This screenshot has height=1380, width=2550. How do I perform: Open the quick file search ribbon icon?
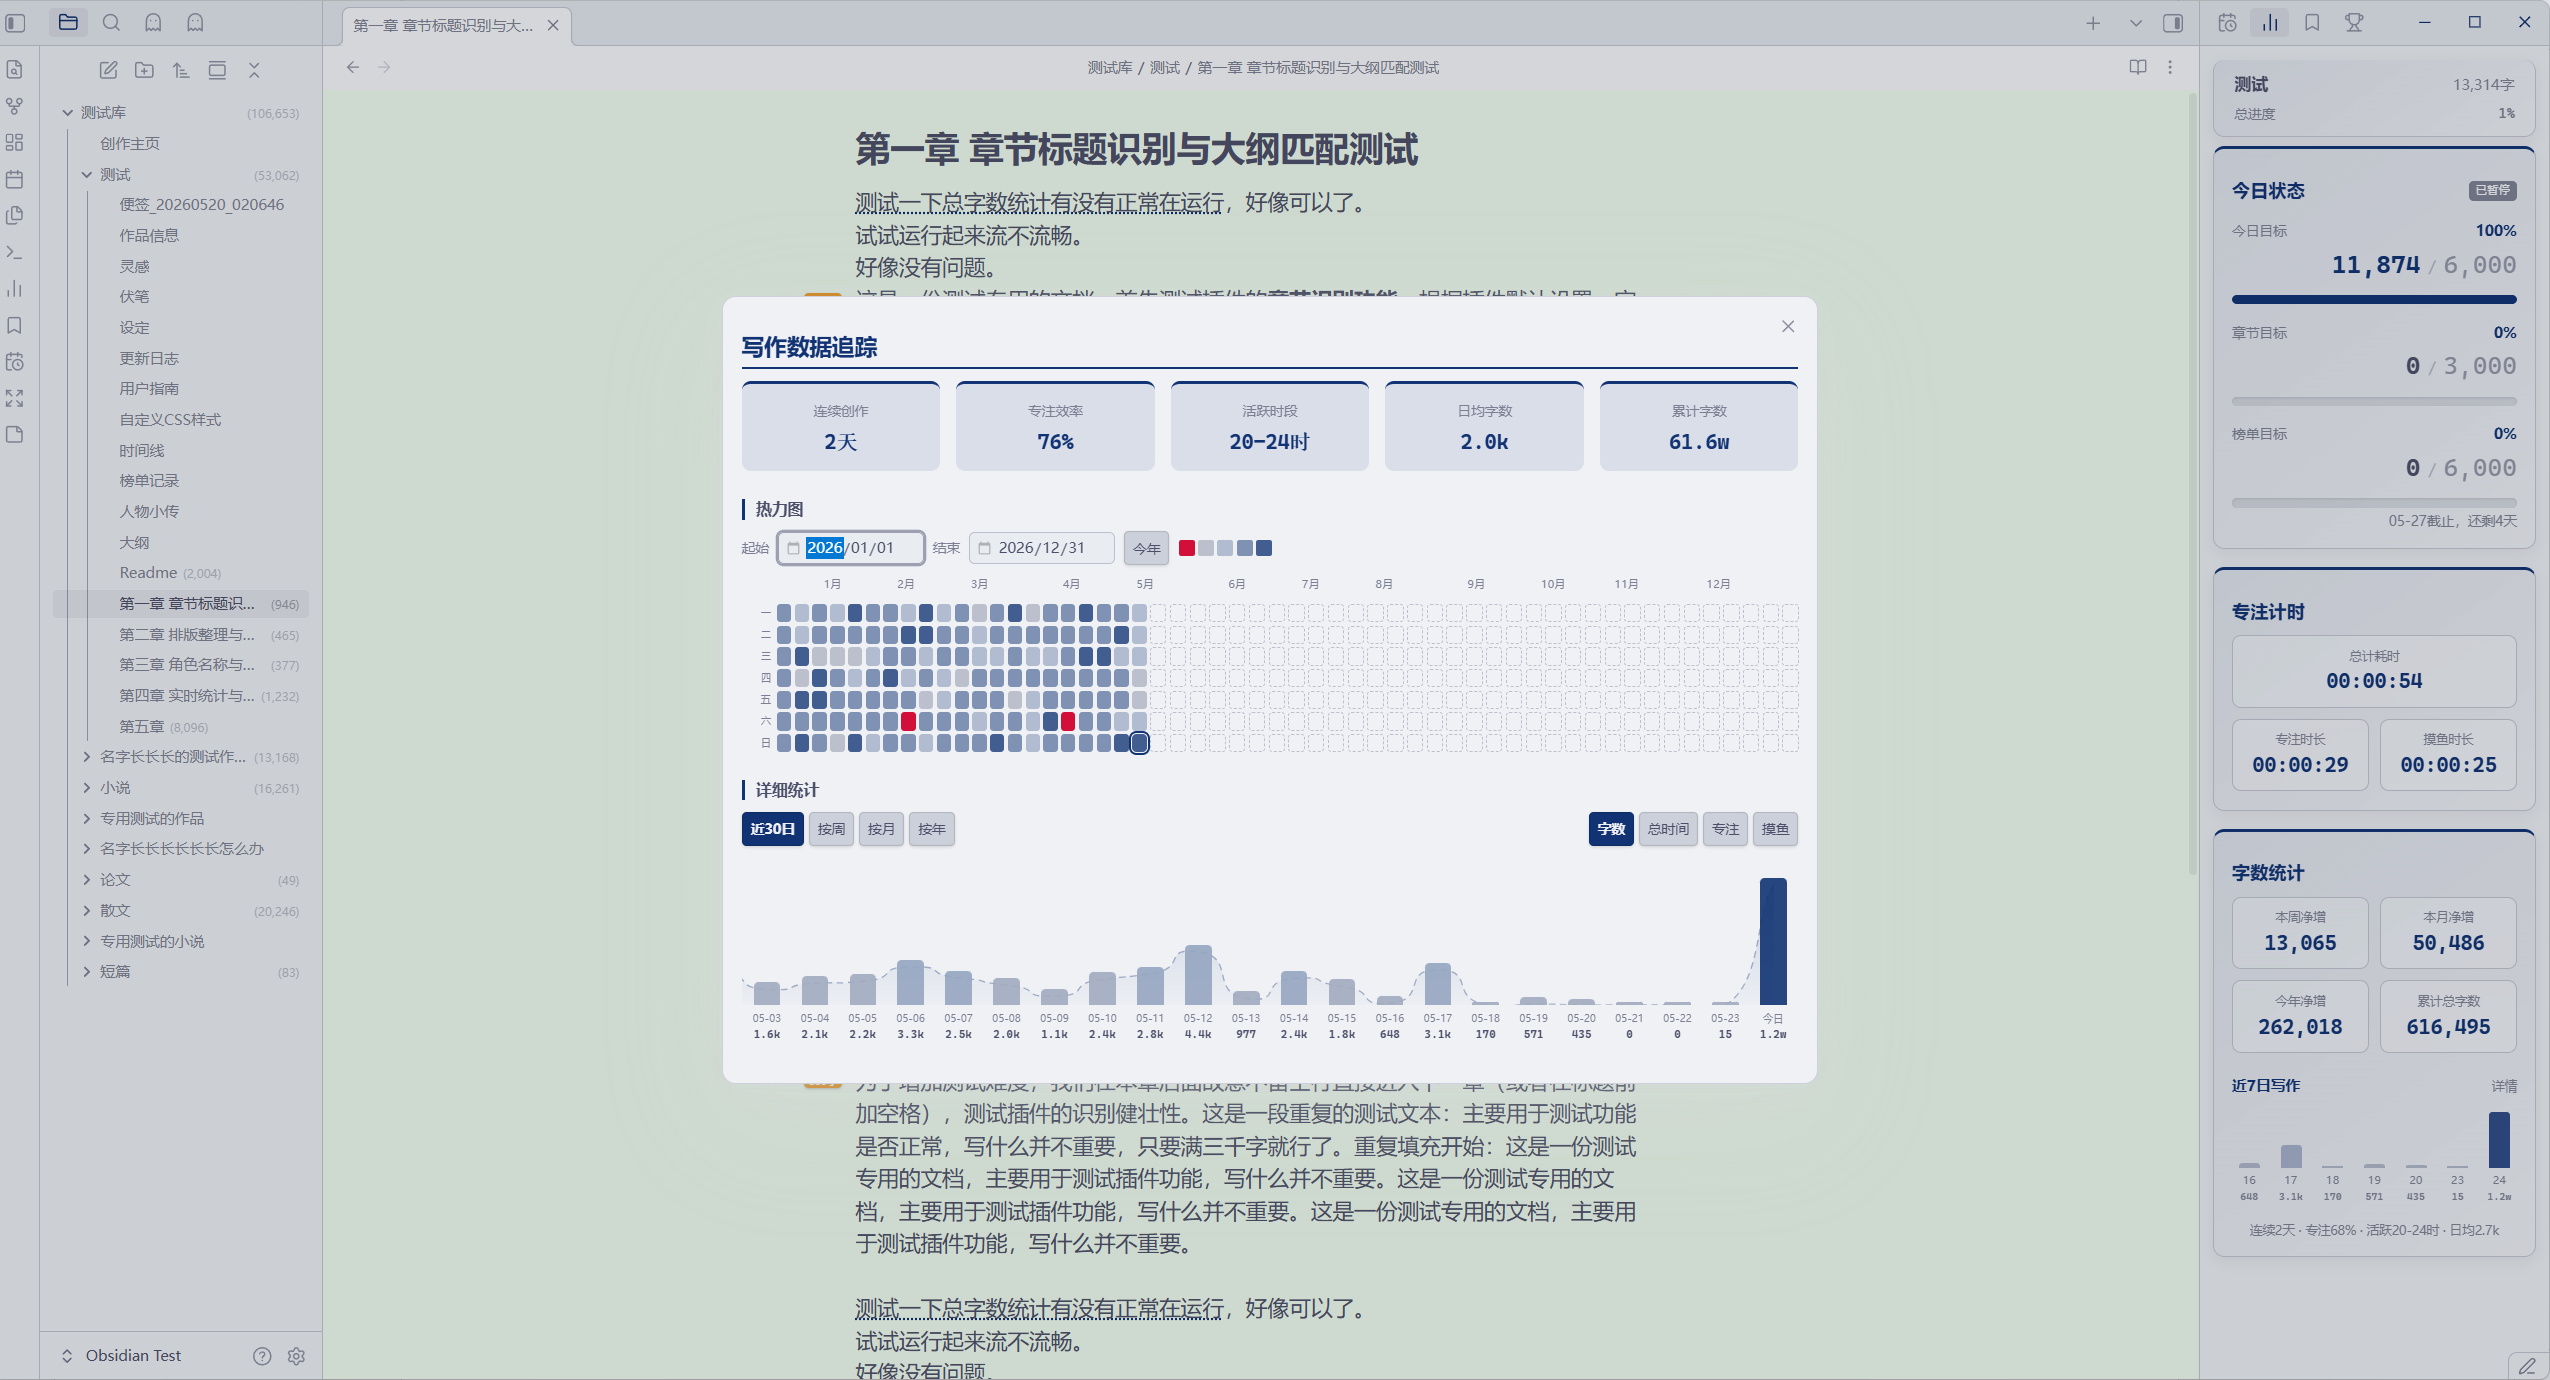tap(15, 69)
